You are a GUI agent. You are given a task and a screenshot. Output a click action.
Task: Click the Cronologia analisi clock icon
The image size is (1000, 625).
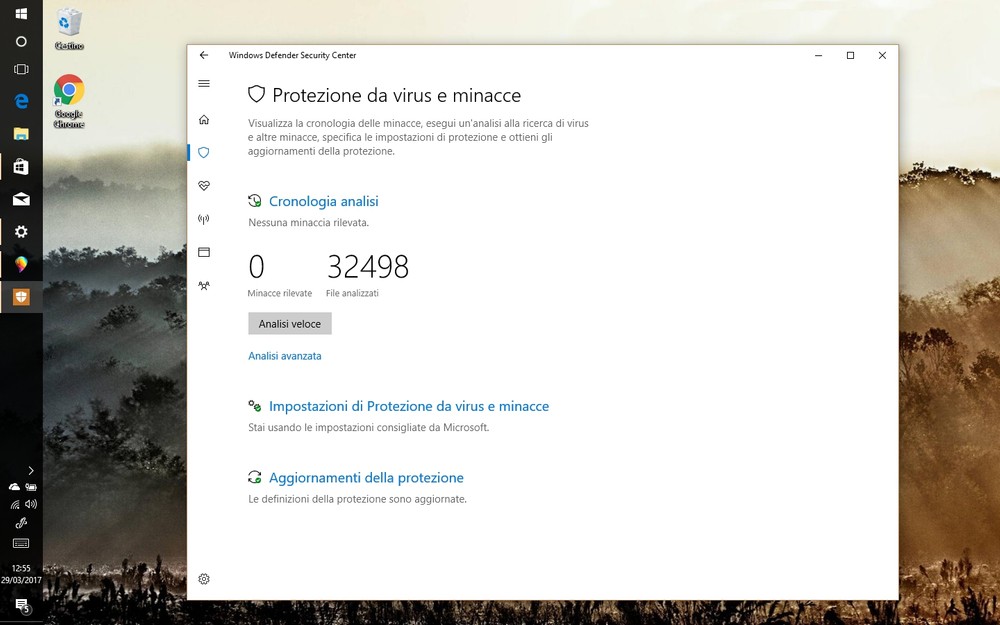(x=254, y=201)
